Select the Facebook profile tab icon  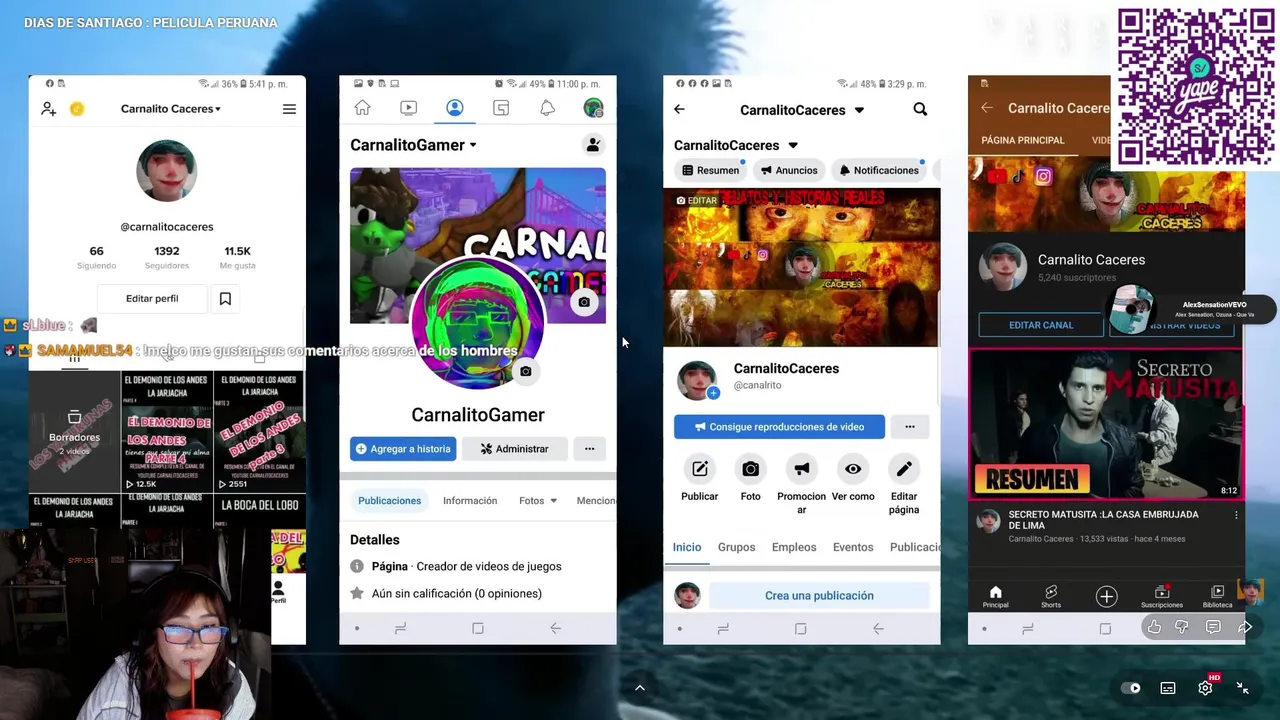(455, 108)
